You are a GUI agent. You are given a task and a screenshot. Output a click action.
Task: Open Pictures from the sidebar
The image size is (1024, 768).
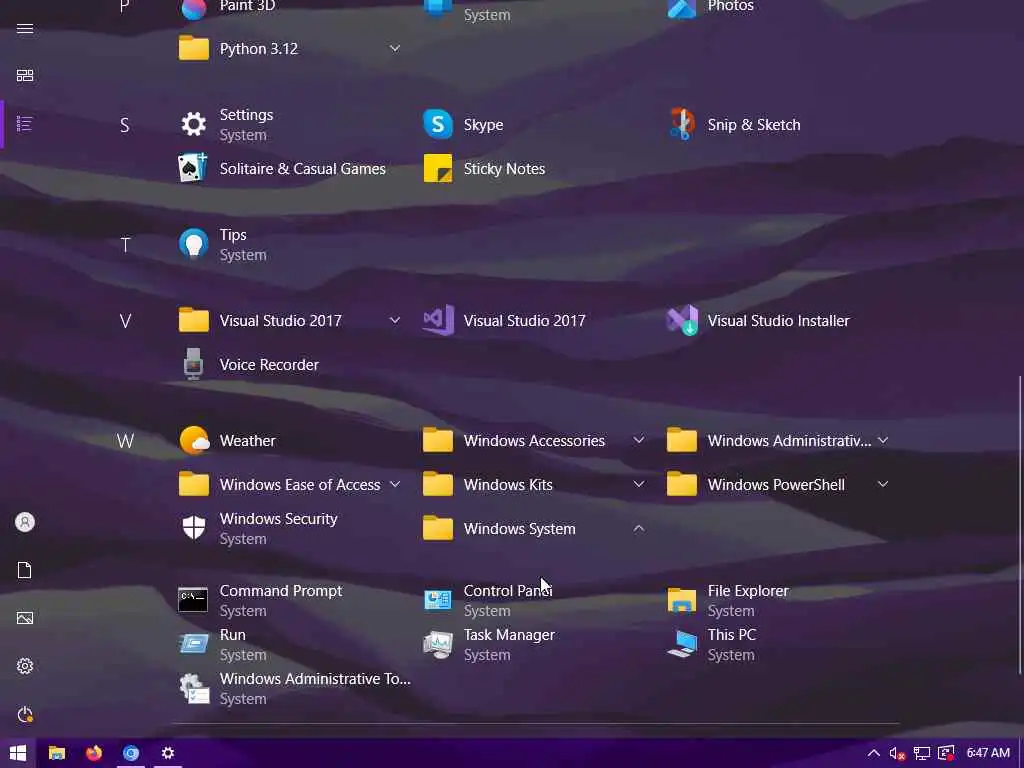(x=25, y=618)
